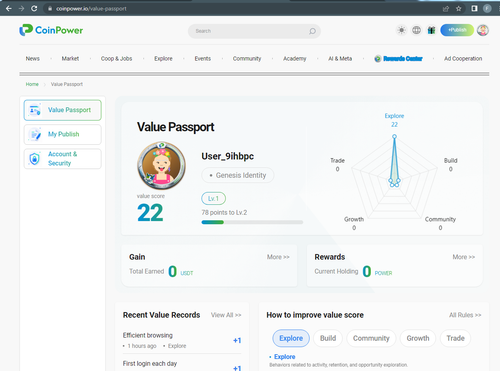The width and height of the screenshot is (500, 371).
Task: Bookmark page with the star icon
Action: [x=459, y=9]
